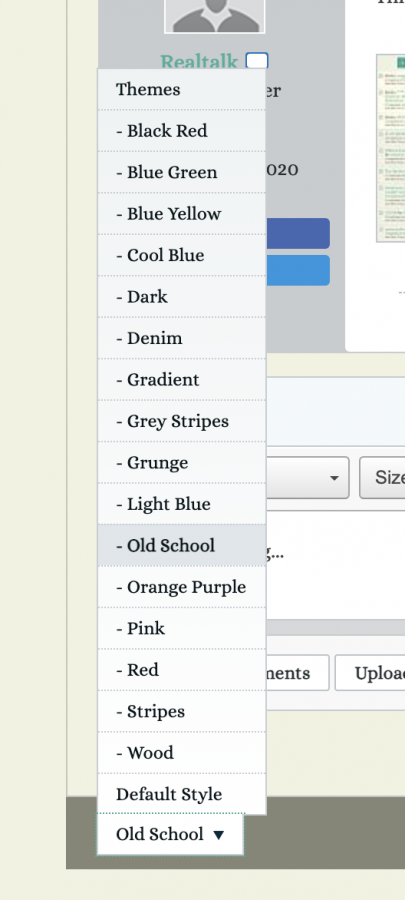Screen dimensions: 405x900
Task: Pick the Gradient theme entry
Action: click(x=182, y=379)
